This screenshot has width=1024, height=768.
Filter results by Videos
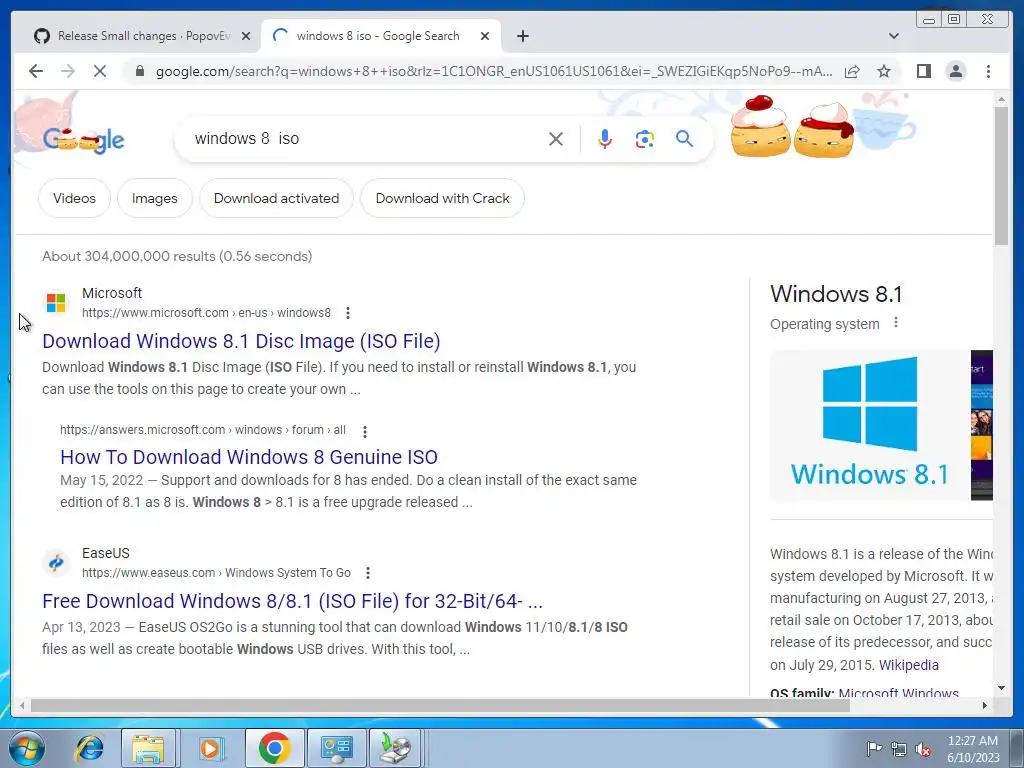click(x=74, y=198)
